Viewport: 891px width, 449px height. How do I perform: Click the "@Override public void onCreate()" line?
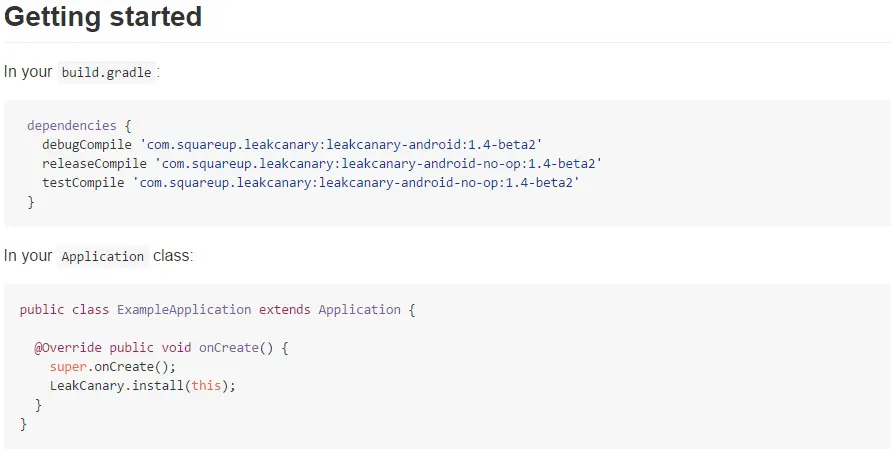pyautogui.click(x=161, y=348)
